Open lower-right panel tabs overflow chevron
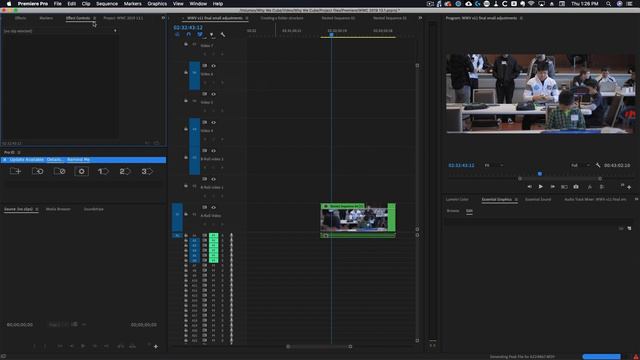640x360 pixels. click(x=636, y=199)
